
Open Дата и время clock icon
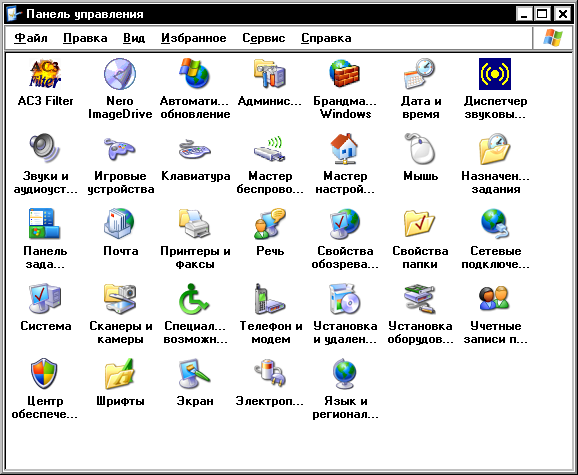[x=419, y=74]
